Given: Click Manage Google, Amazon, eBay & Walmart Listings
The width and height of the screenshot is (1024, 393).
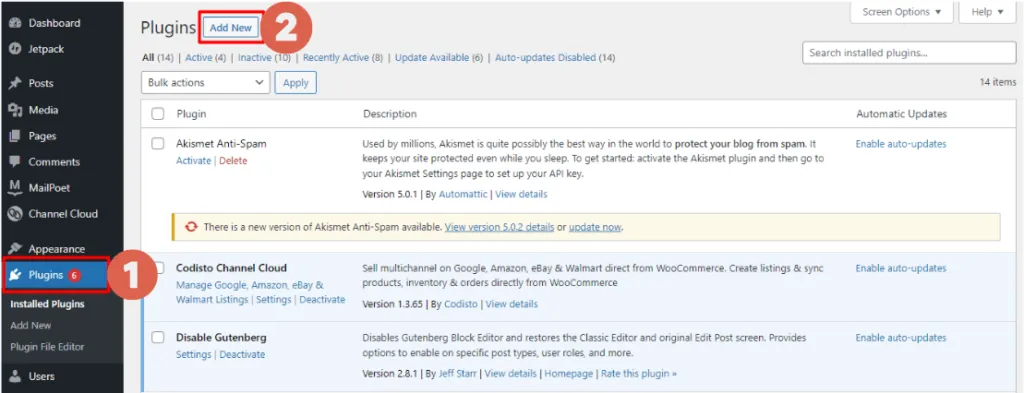Looking at the screenshot, I should [x=249, y=292].
